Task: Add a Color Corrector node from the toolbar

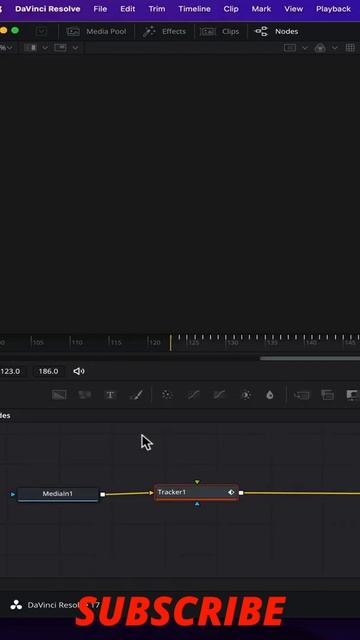Action: coord(167,395)
